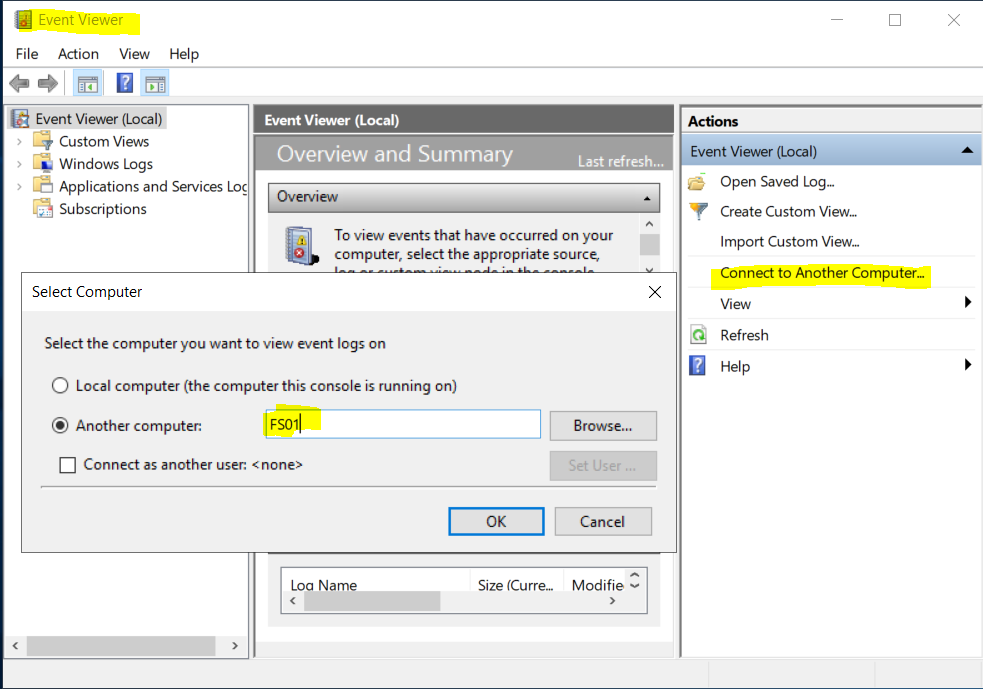The image size is (983, 689).
Task: Click the FS01 computer name input field
Action: tap(402, 424)
